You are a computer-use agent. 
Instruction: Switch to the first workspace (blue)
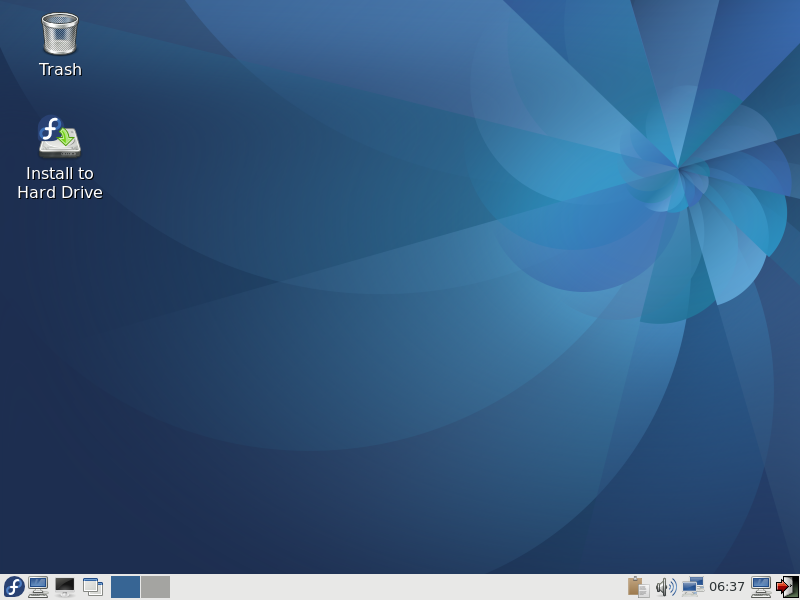click(x=125, y=587)
